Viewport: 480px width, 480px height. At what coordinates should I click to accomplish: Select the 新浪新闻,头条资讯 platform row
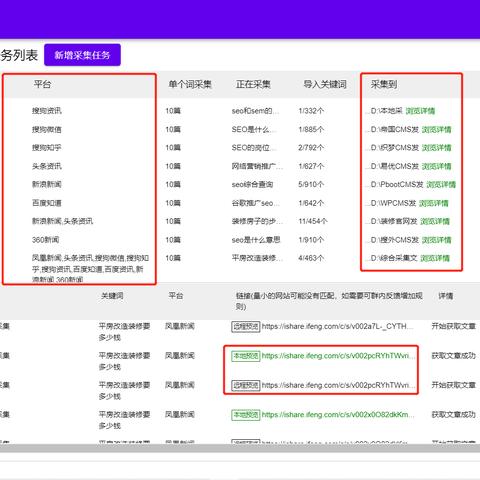[62, 221]
